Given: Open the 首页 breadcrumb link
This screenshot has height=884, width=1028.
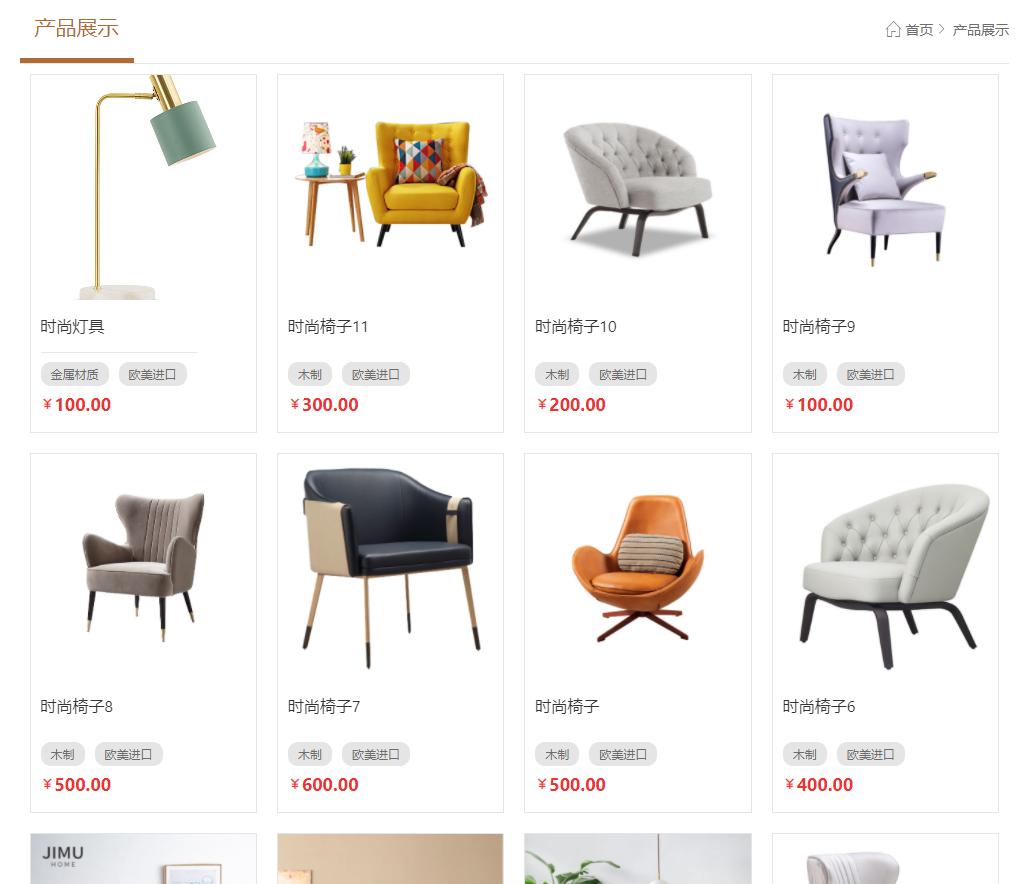Looking at the screenshot, I should tap(919, 30).
